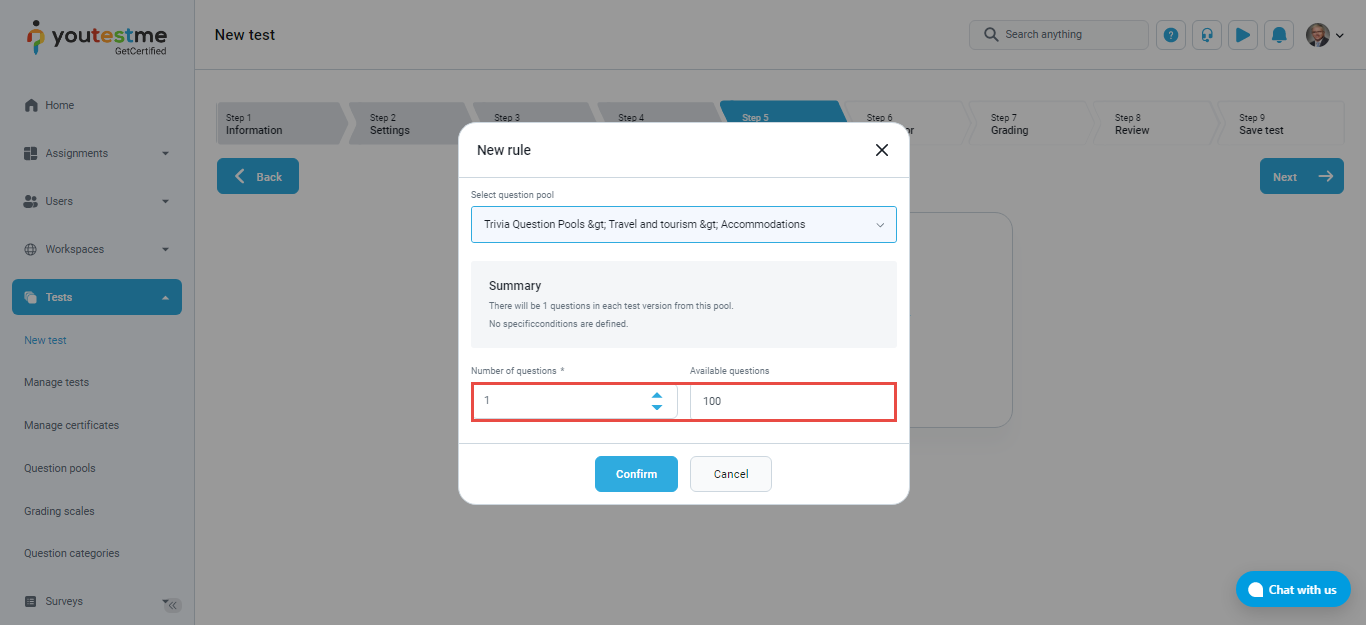Open the Chat with us widget
Image resolution: width=1366 pixels, height=625 pixels.
coord(1293,589)
